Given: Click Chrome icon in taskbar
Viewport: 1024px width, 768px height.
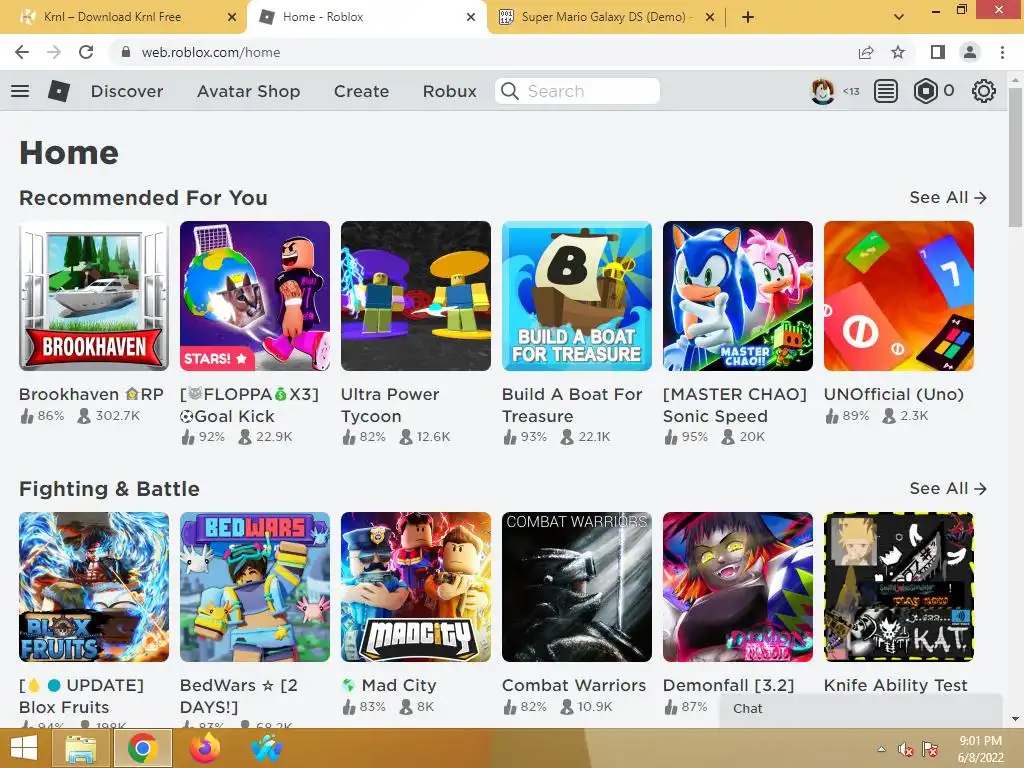Looking at the screenshot, I should coord(142,748).
